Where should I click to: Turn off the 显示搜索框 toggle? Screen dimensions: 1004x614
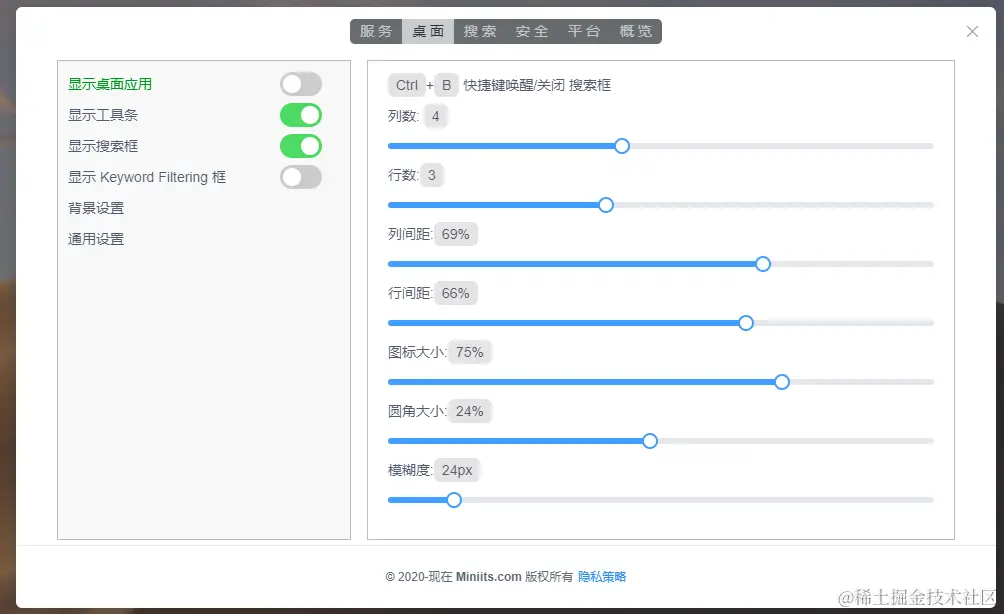tap(300, 145)
